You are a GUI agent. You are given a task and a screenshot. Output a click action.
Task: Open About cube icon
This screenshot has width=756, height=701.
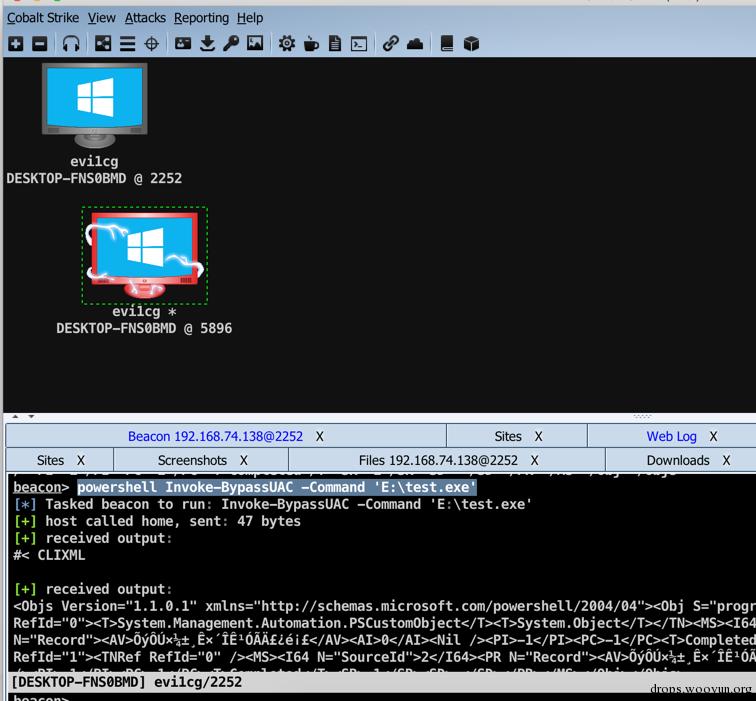point(471,44)
